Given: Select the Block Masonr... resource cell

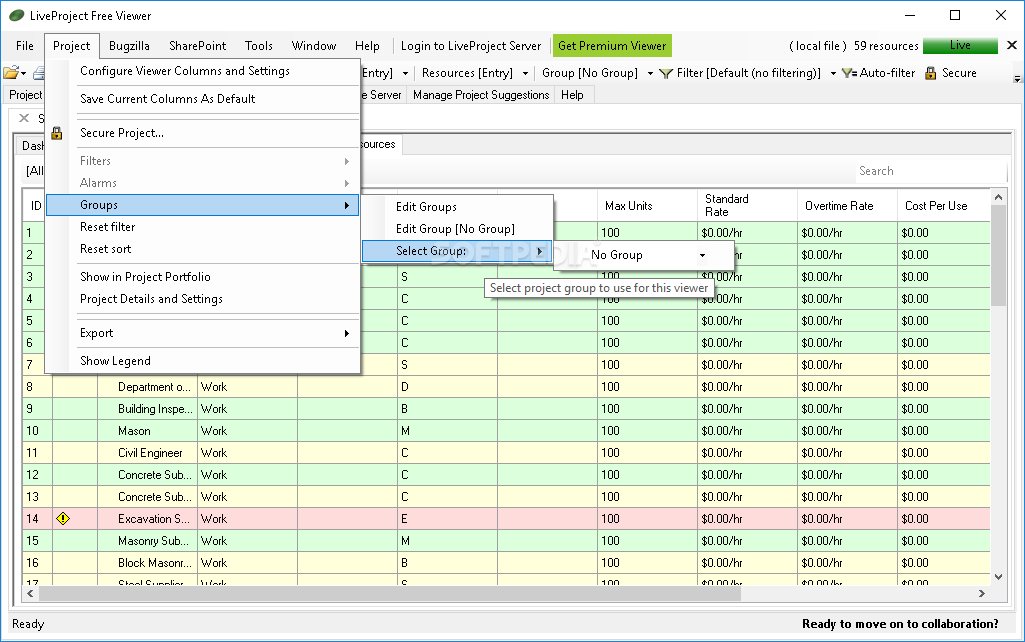Looking at the screenshot, I should pos(148,563).
